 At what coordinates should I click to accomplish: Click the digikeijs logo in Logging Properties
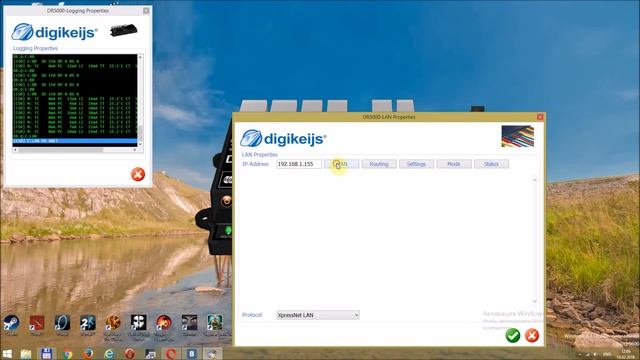click(x=54, y=32)
